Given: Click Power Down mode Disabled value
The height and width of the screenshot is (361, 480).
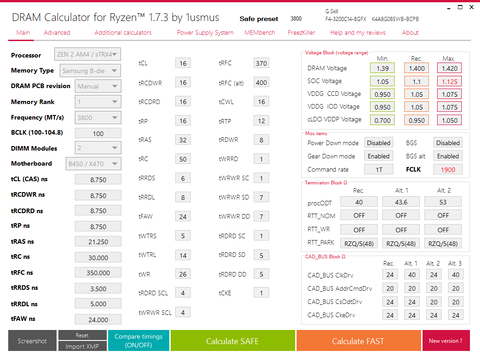Looking at the screenshot, I should tap(379, 143).
